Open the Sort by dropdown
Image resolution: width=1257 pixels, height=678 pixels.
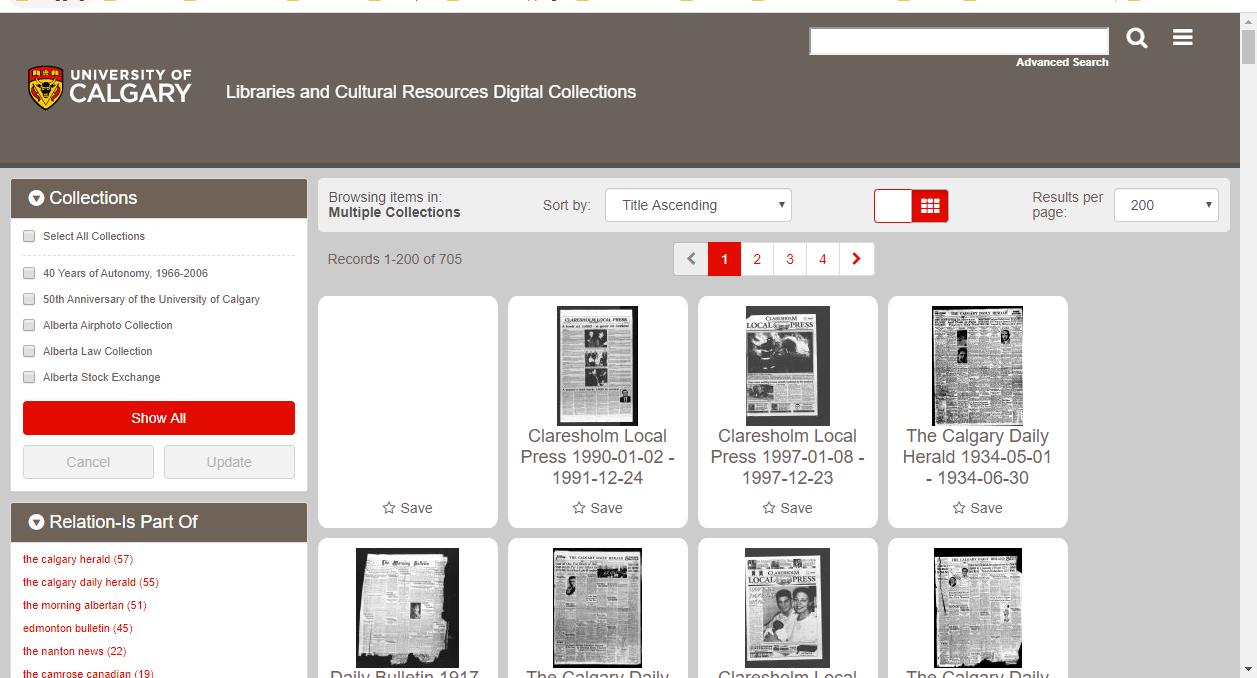(698, 205)
